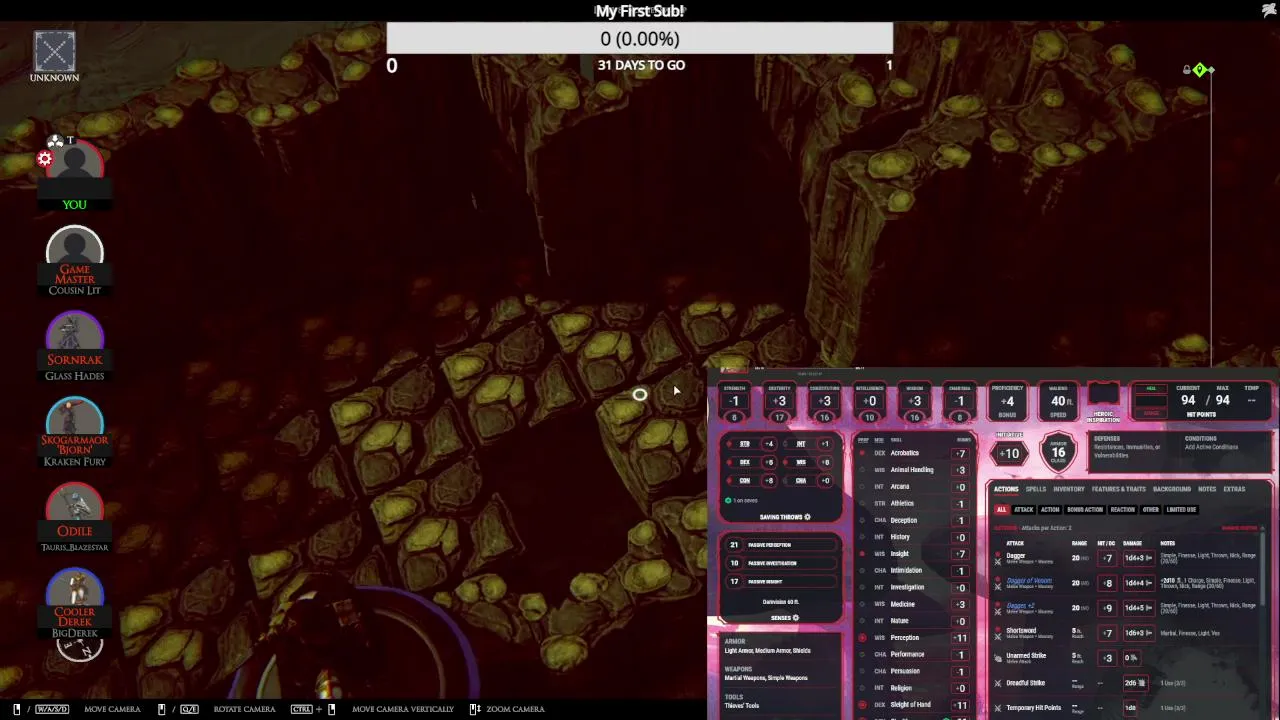Click the green diamond marker icon
Screen dimensions: 1280x720
point(1200,69)
